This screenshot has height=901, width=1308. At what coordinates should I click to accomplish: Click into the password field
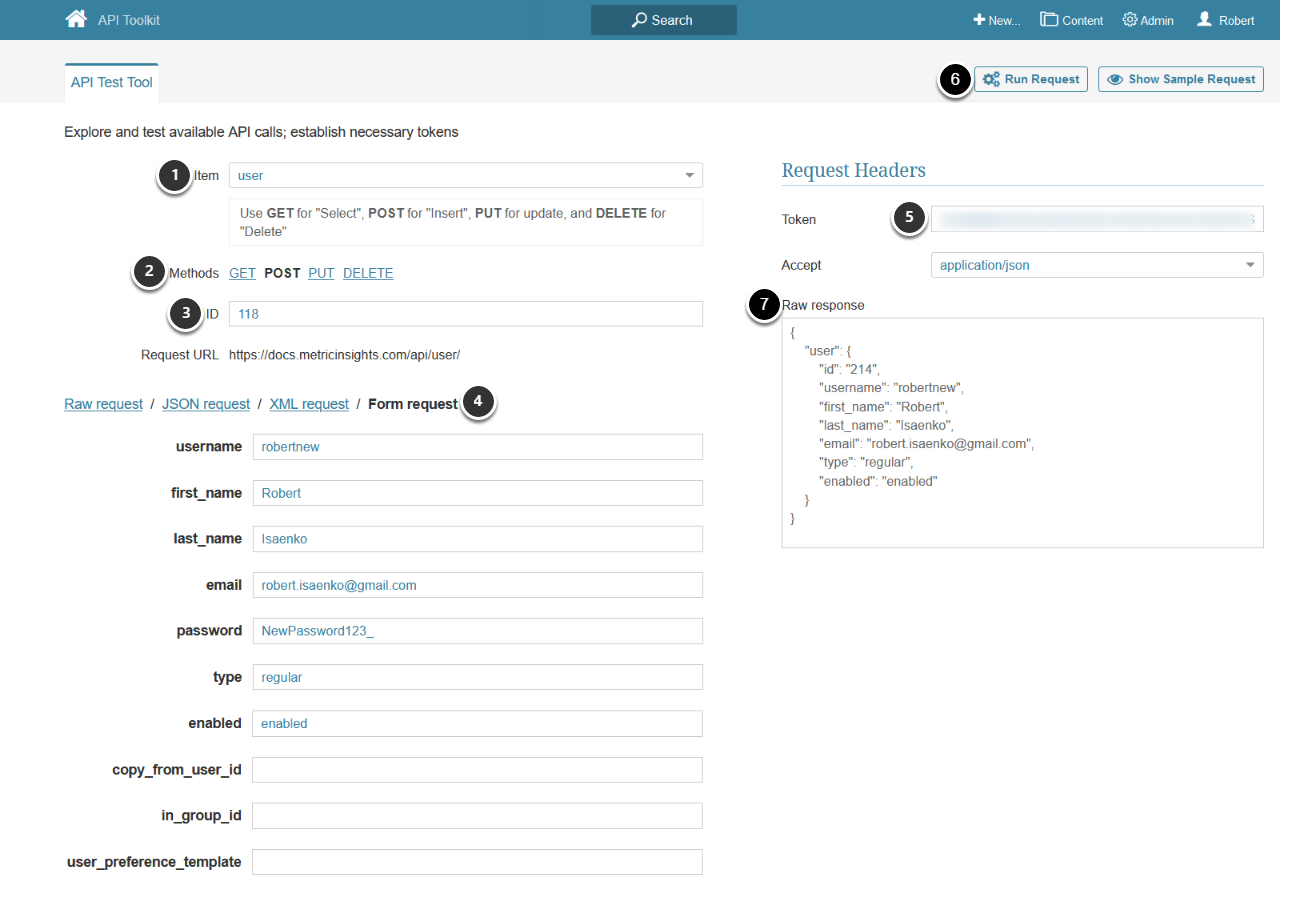(x=477, y=631)
